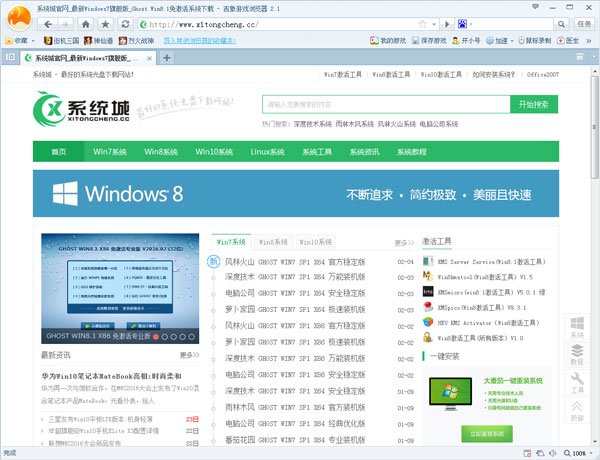Open the address bar history dropdown arrow

[434, 24]
